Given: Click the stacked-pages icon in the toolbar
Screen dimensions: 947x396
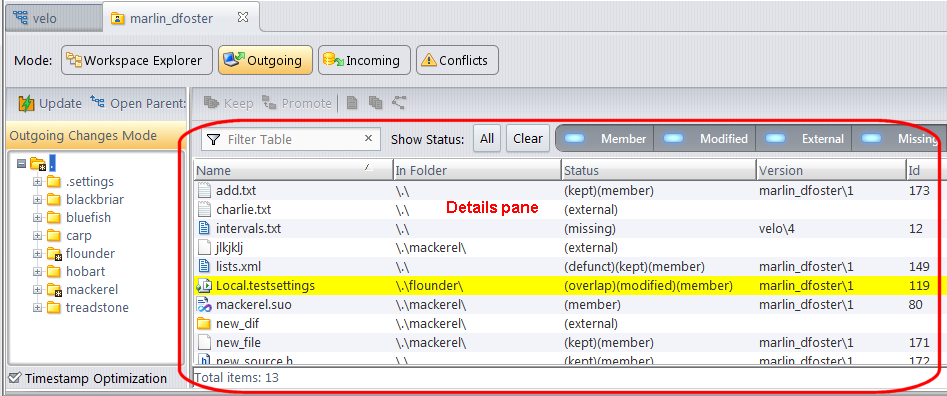Looking at the screenshot, I should click(376, 103).
